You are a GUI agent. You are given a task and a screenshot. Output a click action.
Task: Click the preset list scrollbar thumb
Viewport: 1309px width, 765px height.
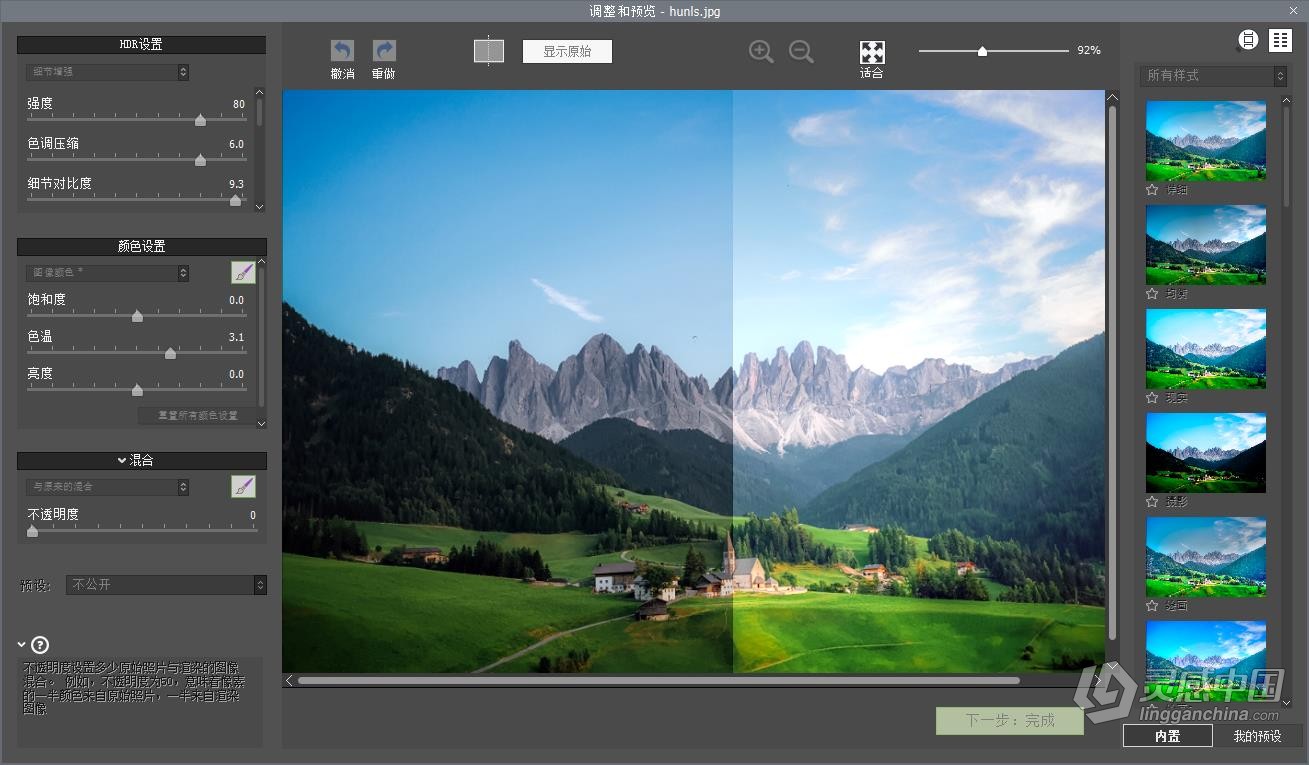[1287, 155]
